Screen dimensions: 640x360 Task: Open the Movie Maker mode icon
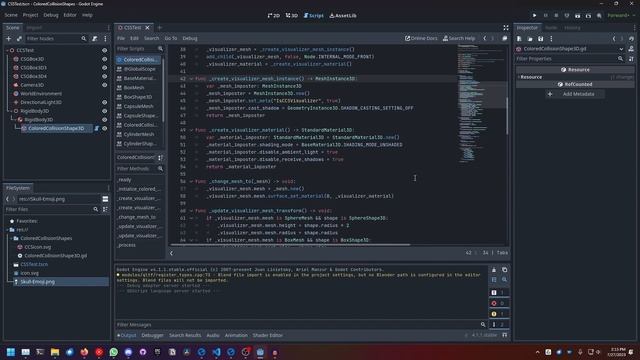point(599,16)
